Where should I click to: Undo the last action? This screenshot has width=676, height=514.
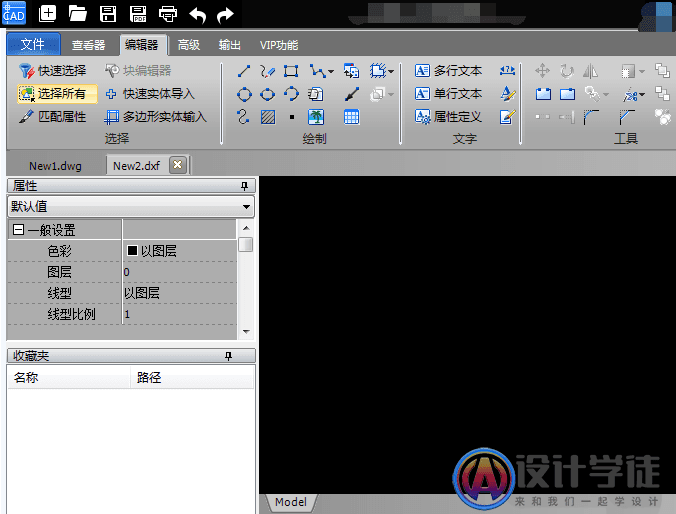(198, 15)
